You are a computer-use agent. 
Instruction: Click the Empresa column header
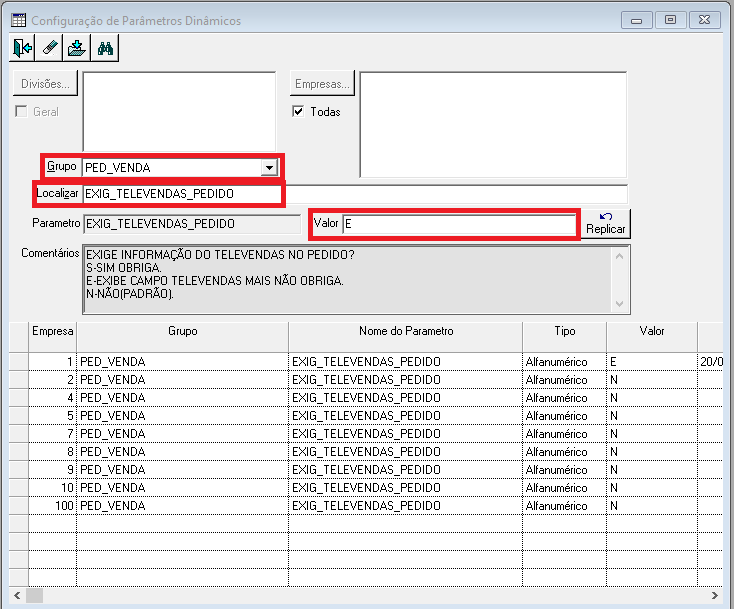(52, 337)
